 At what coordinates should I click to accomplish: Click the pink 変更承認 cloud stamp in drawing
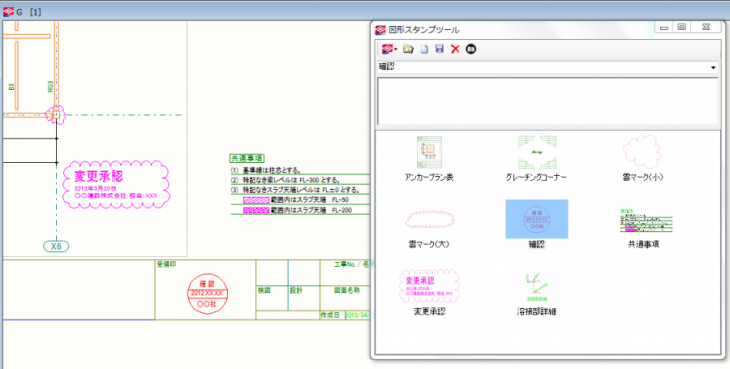pyautogui.click(x=116, y=184)
